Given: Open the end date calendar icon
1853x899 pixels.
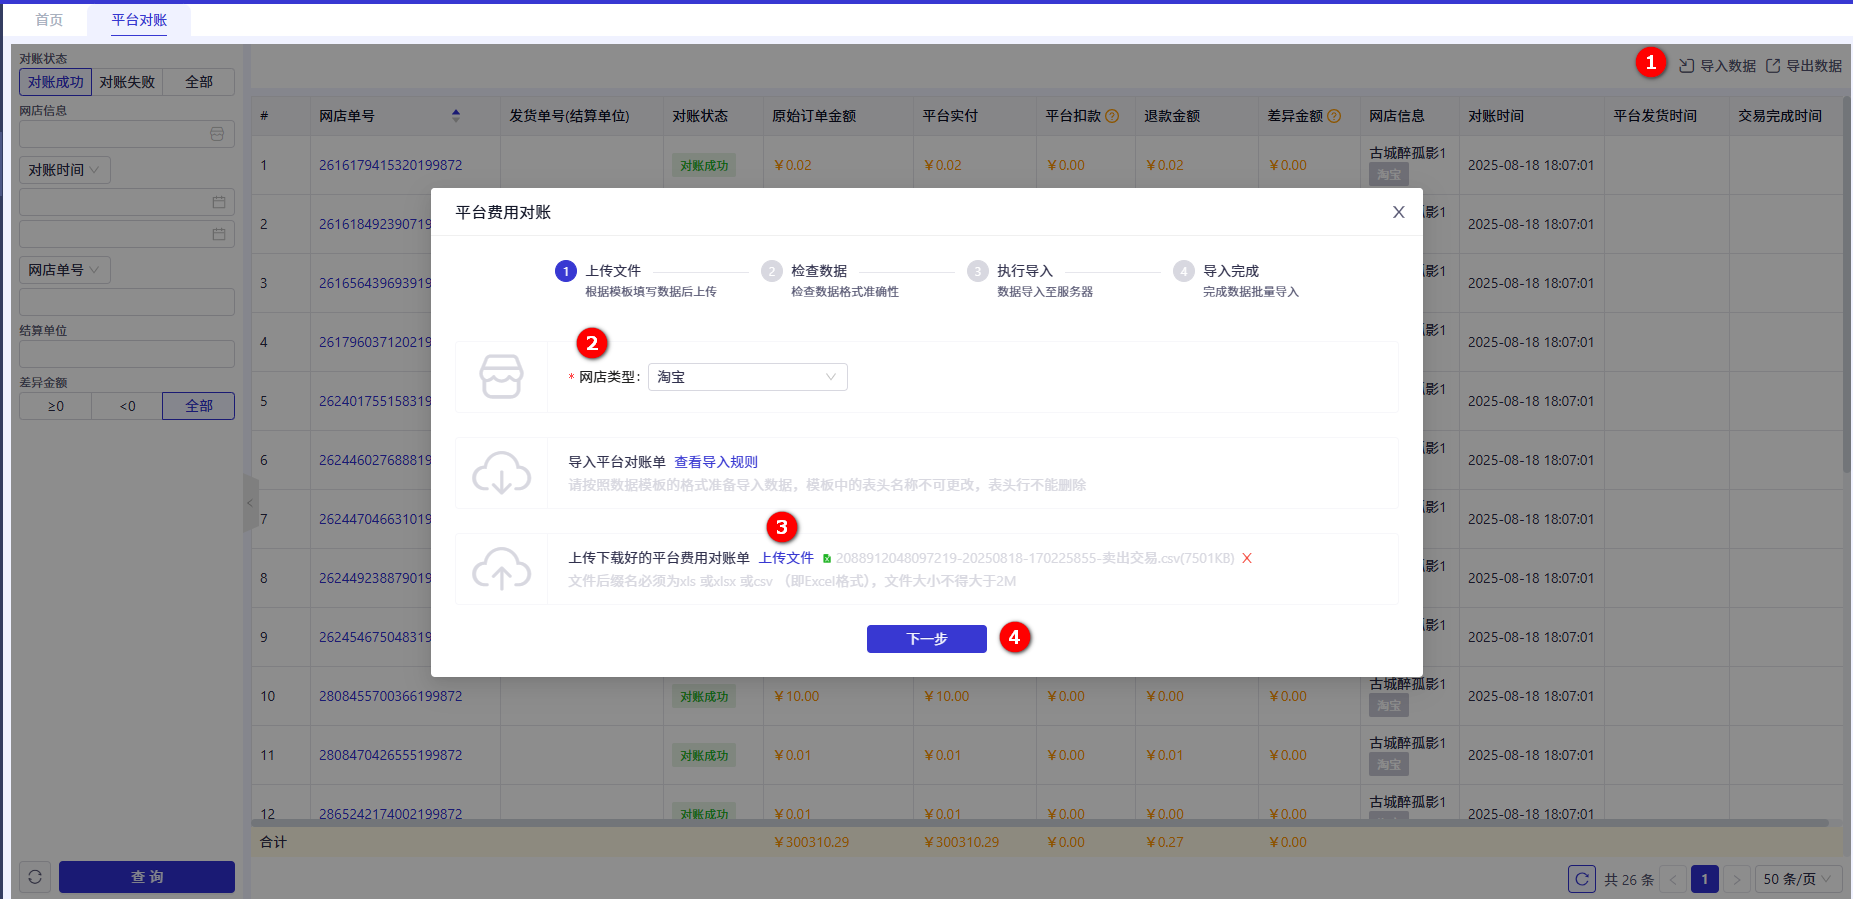Looking at the screenshot, I should click(x=219, y=234).
